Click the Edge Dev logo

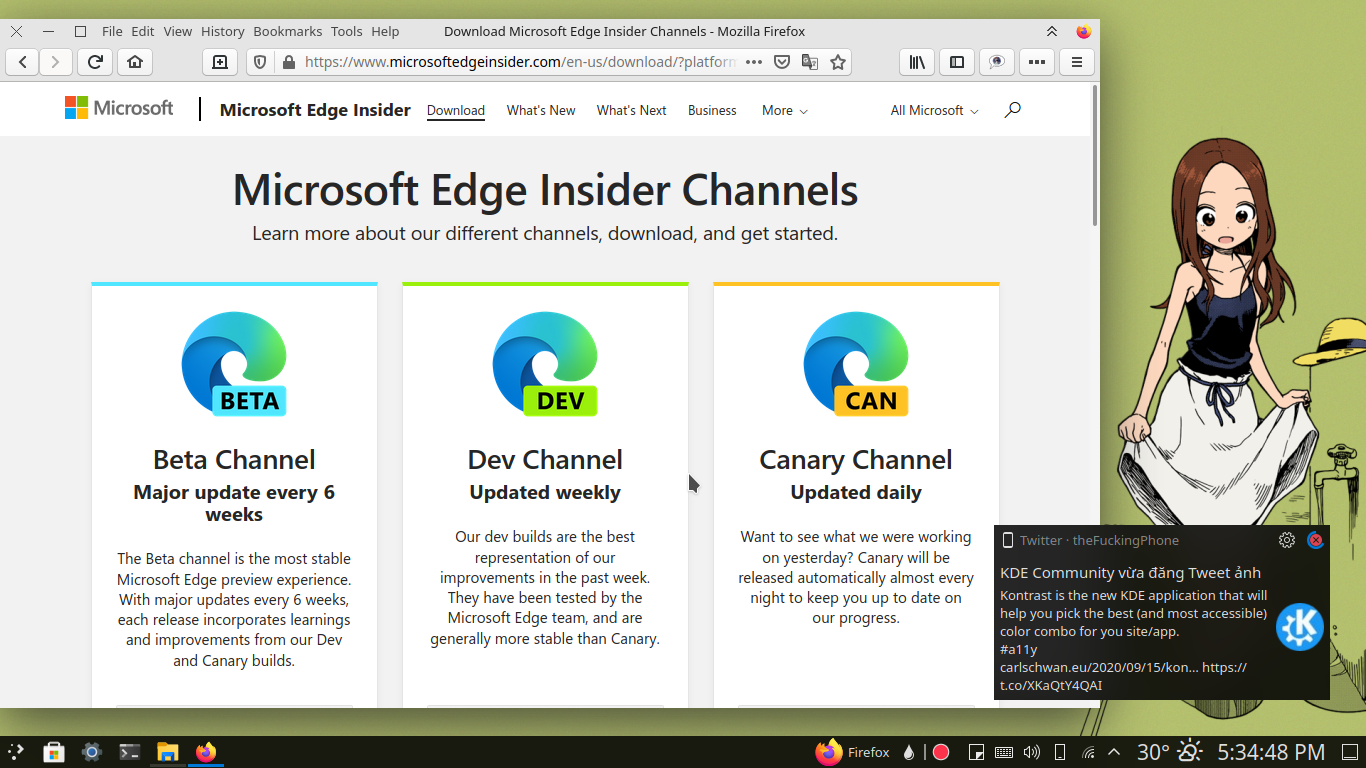point(546,364)
